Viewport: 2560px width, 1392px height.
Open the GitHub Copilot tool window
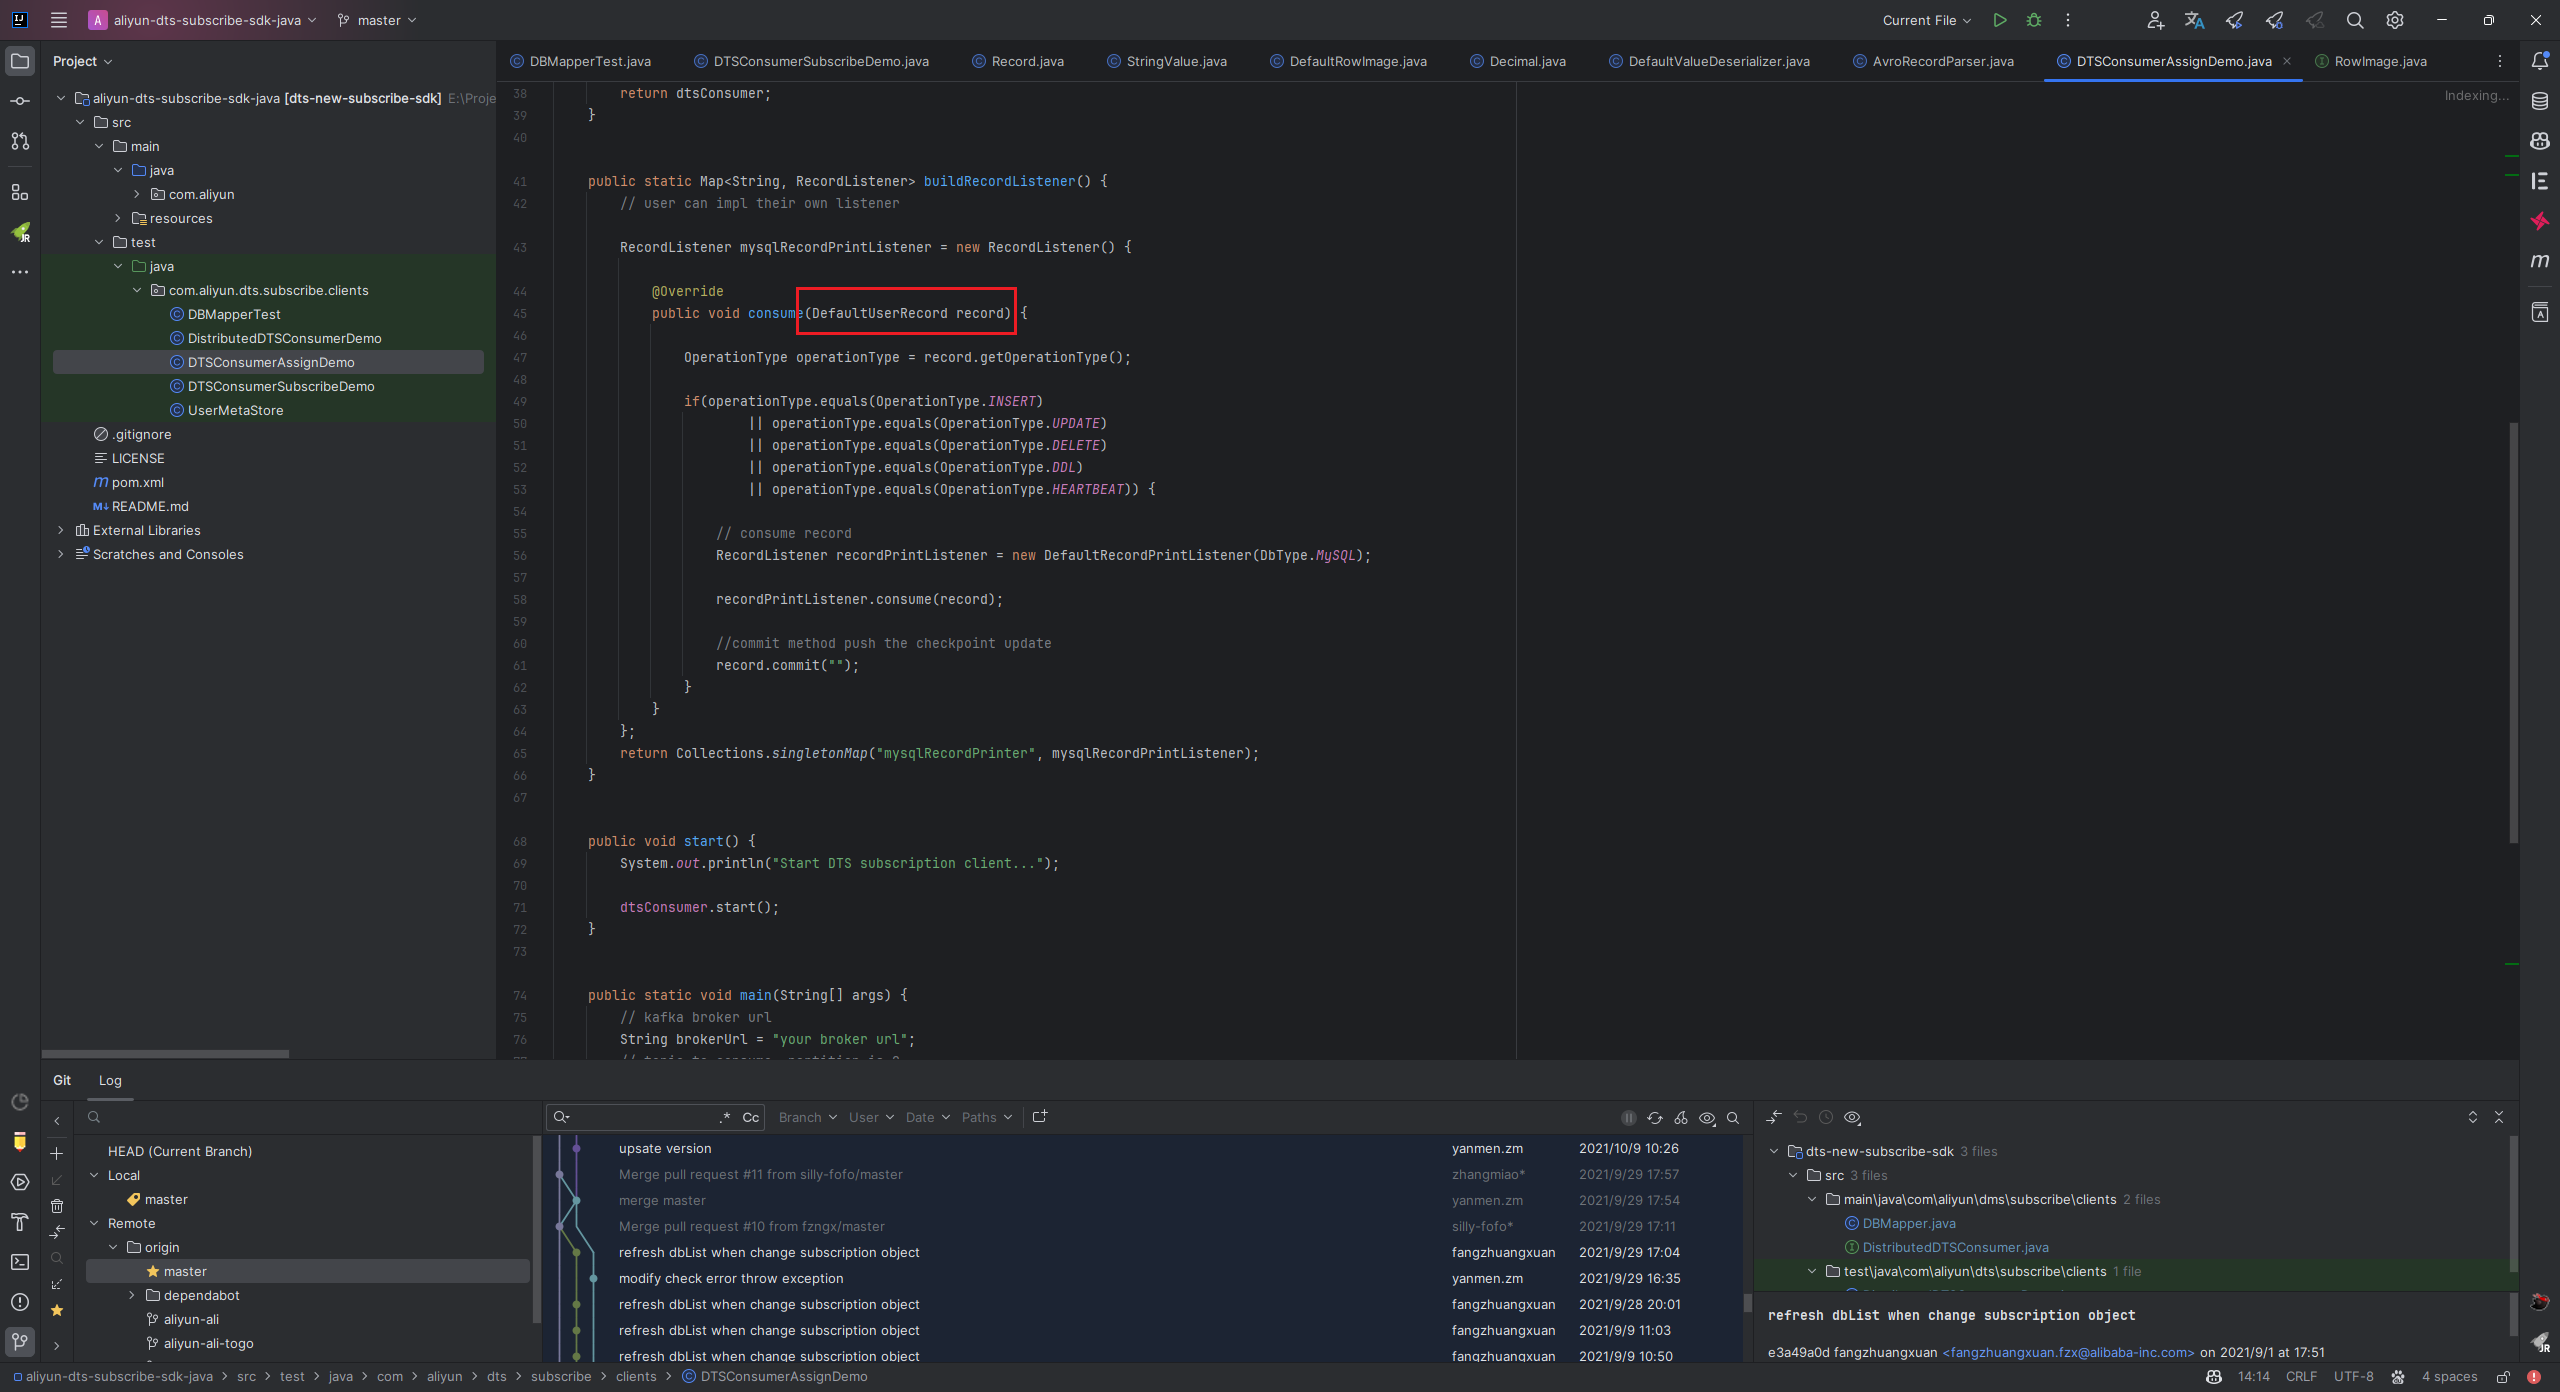coord(2540,141)
